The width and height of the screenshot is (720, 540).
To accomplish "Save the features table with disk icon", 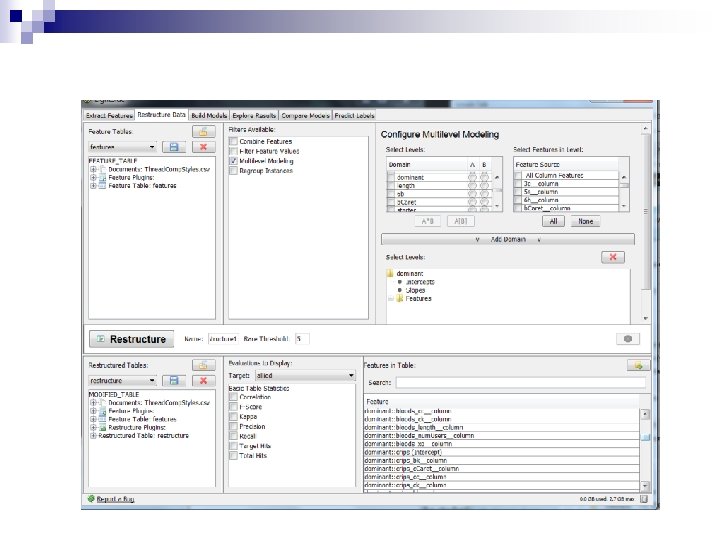I will click(174, 147).
